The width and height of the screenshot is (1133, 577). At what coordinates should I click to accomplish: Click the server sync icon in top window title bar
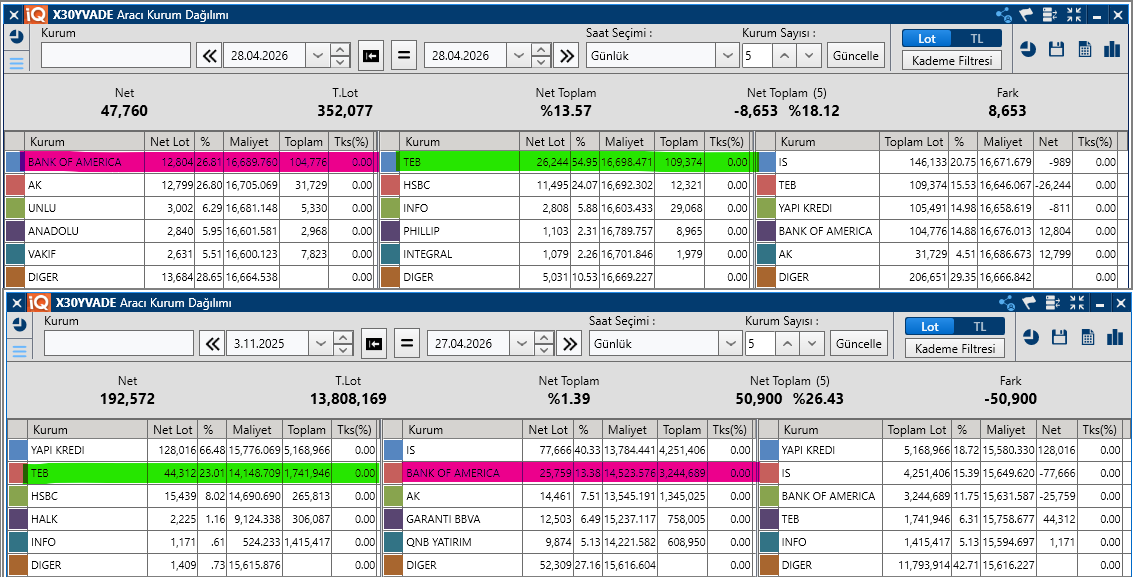[1051, 14]
